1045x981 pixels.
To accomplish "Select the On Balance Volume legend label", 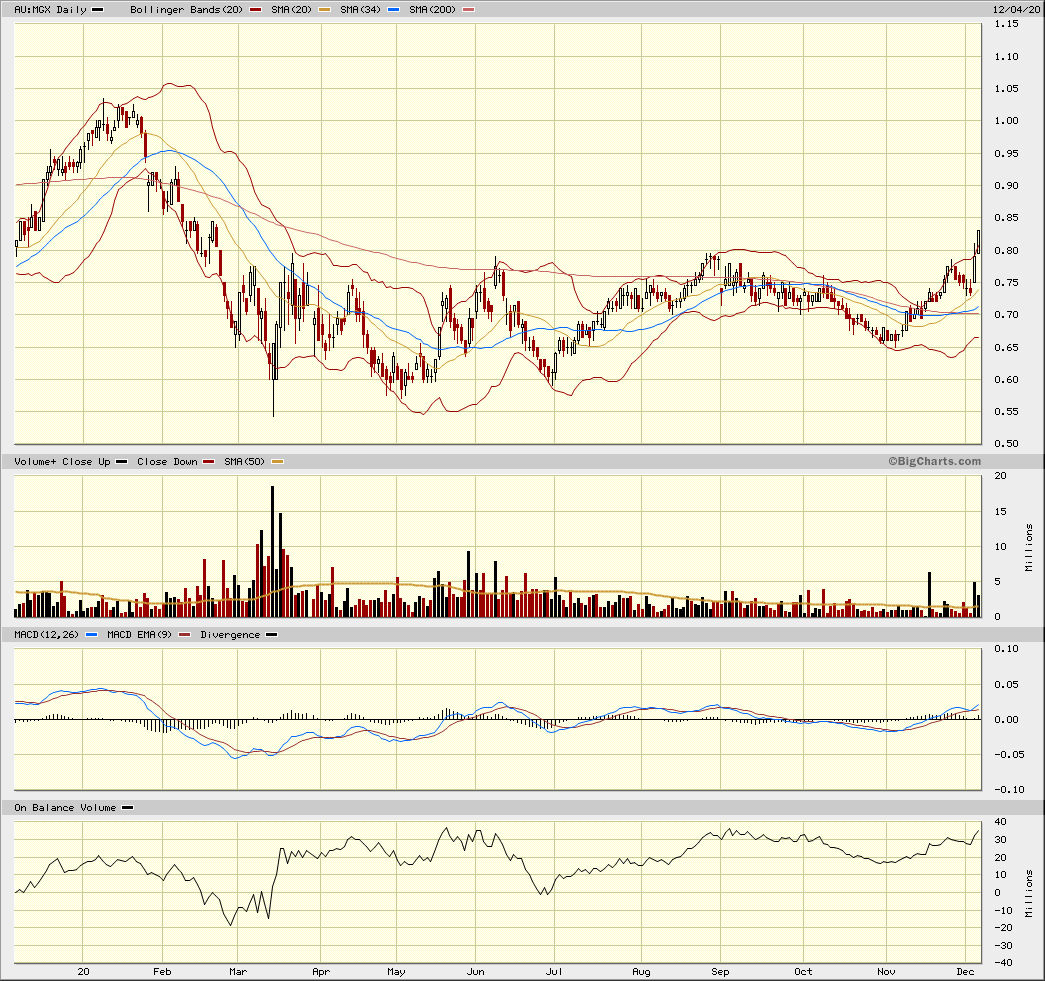I will point(65,808).
